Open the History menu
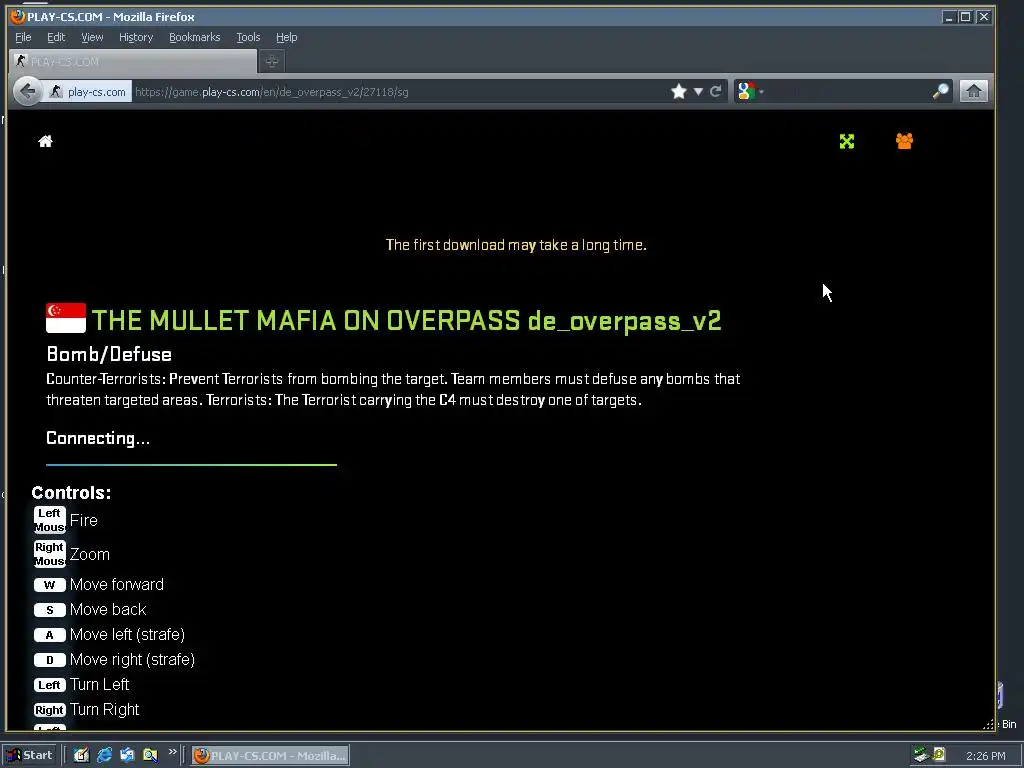 [136, 37]
